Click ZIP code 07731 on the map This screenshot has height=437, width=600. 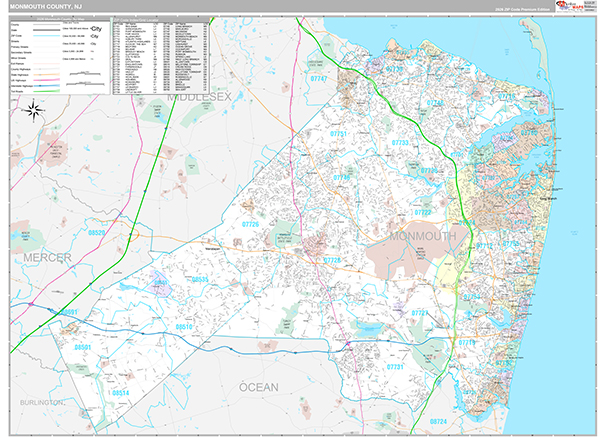(393, 367)
